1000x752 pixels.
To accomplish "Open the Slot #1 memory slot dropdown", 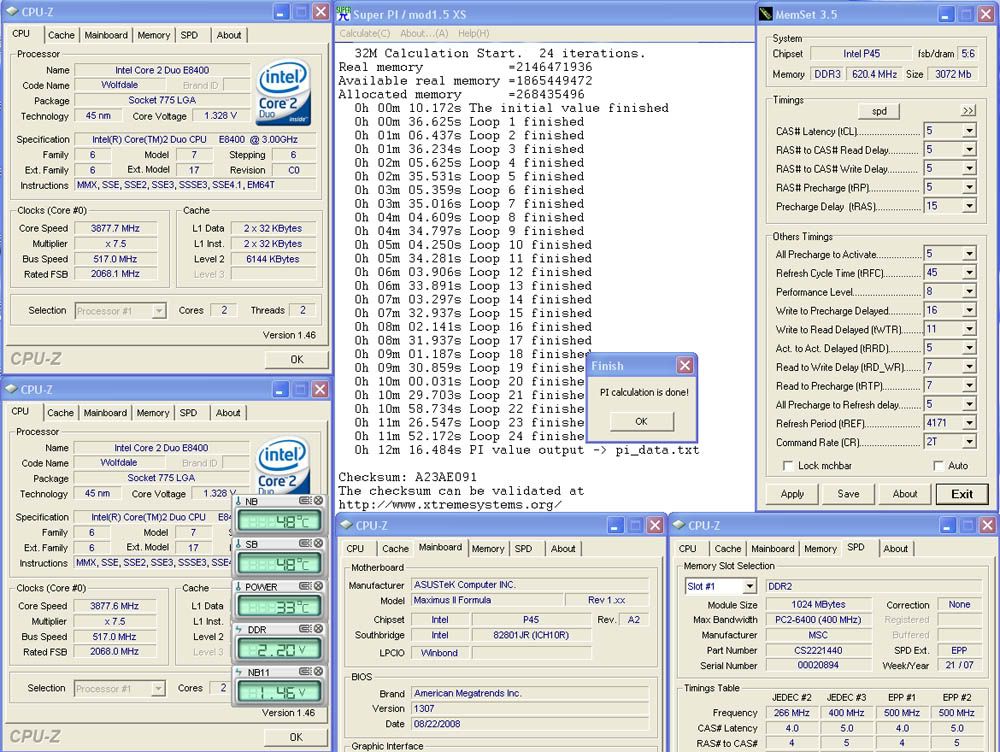I will coord(749,586).
